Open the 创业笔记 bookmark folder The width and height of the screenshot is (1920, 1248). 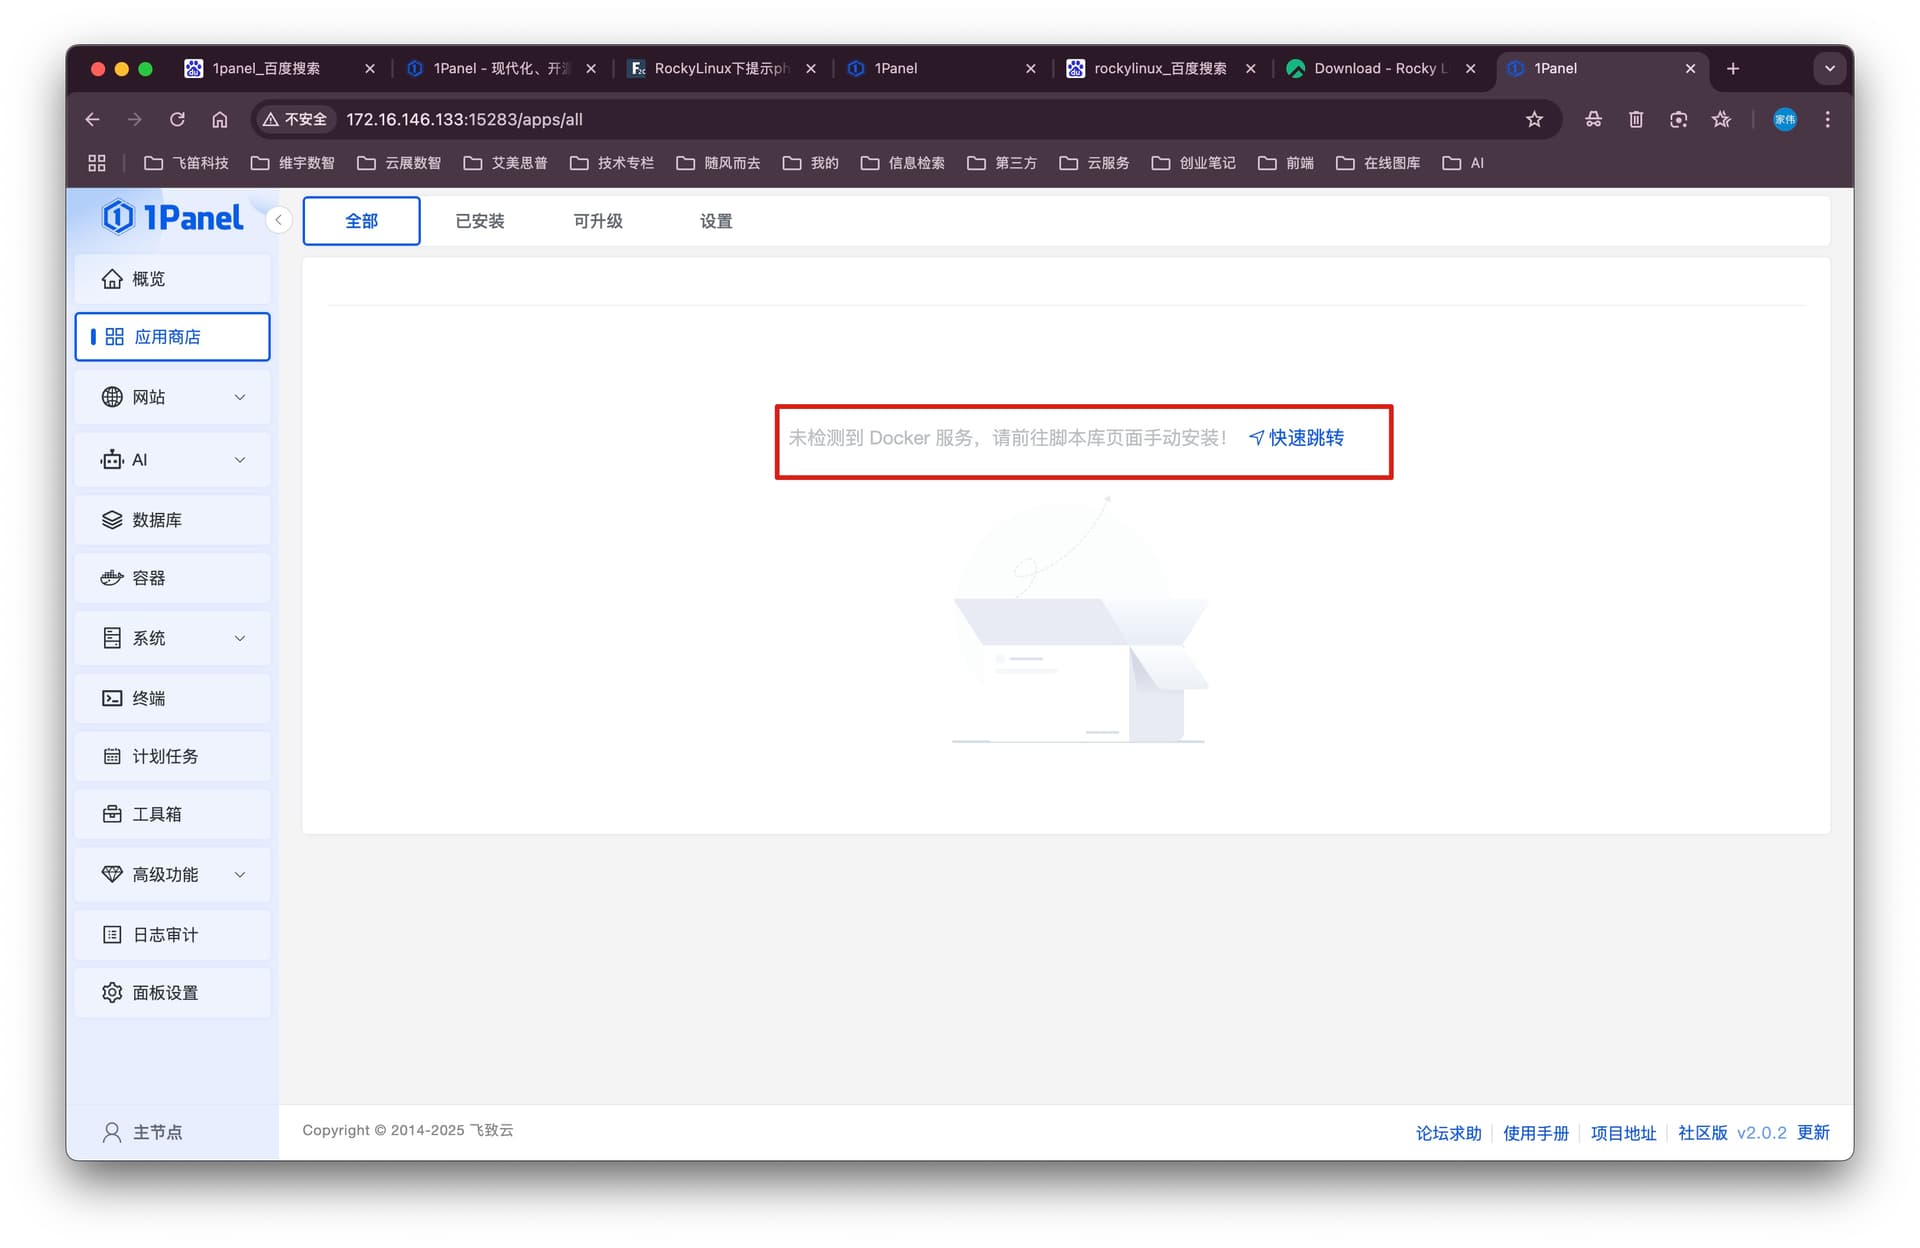point(1194,163)
